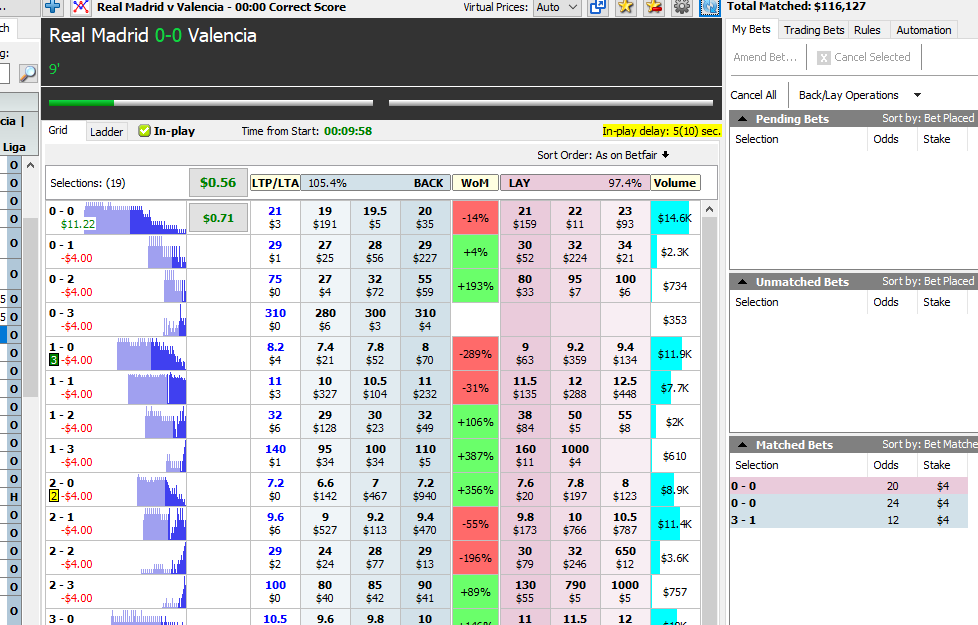This screenshot has width=978, height=625.
Task: Change Sort by in Unmatched Bets header
Action: tap(927, 281)
